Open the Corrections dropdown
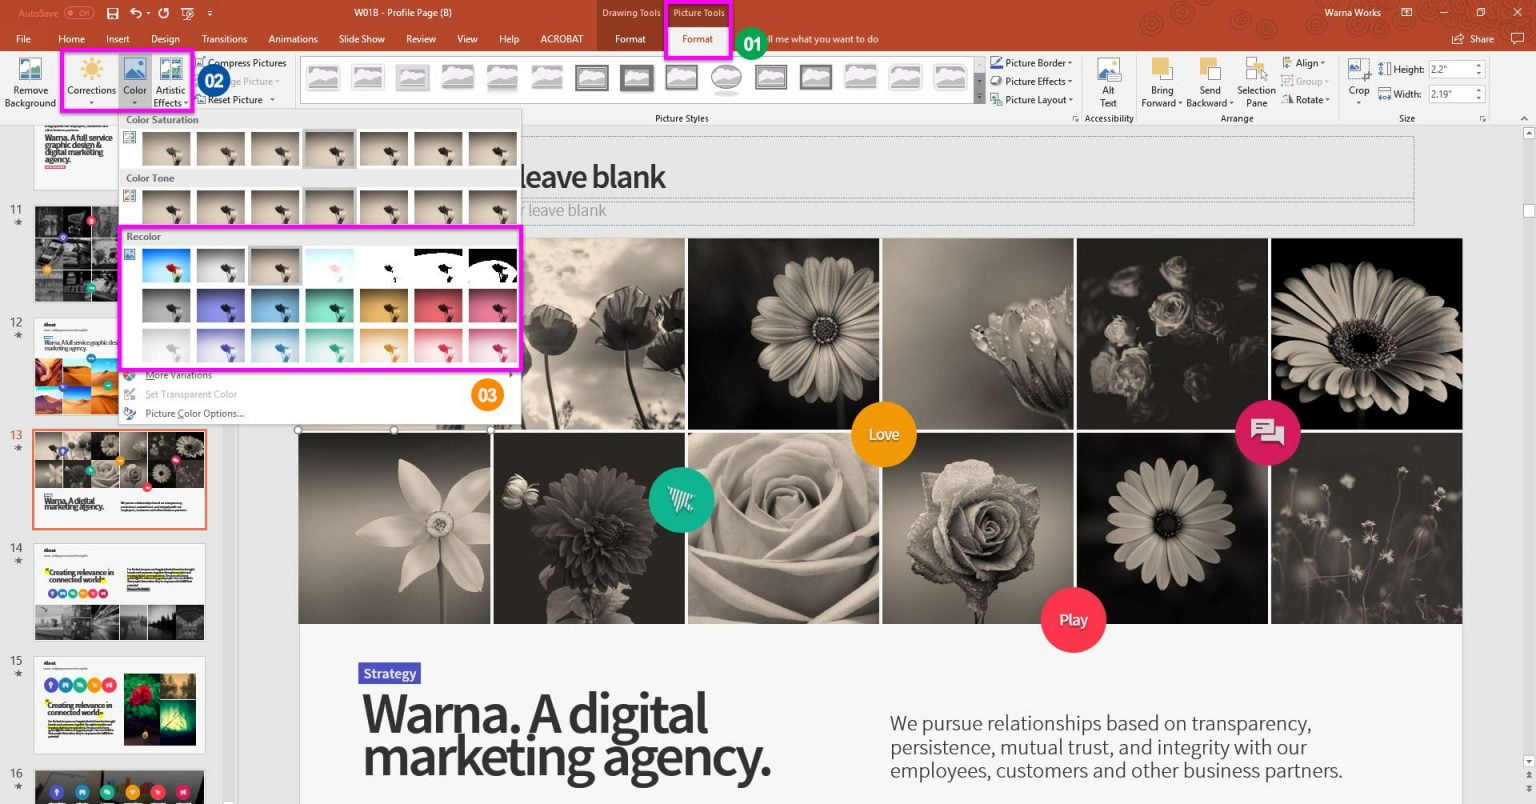Viewport: 1536px width, 804px height. (91, 80)
